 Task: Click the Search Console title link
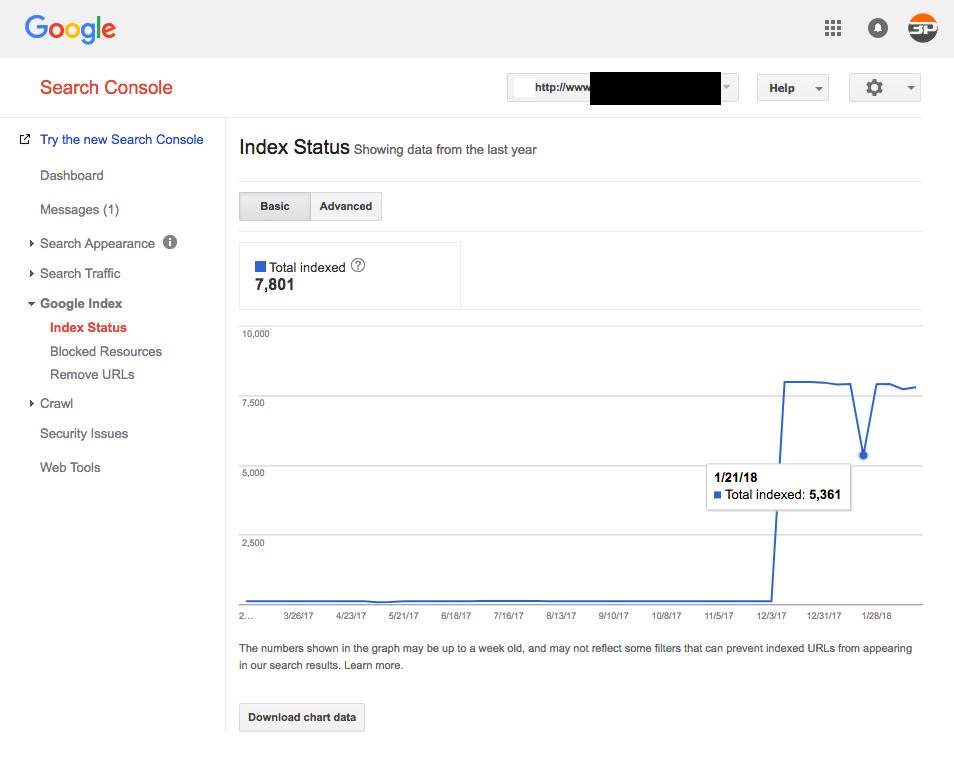[x=106, y=88]
